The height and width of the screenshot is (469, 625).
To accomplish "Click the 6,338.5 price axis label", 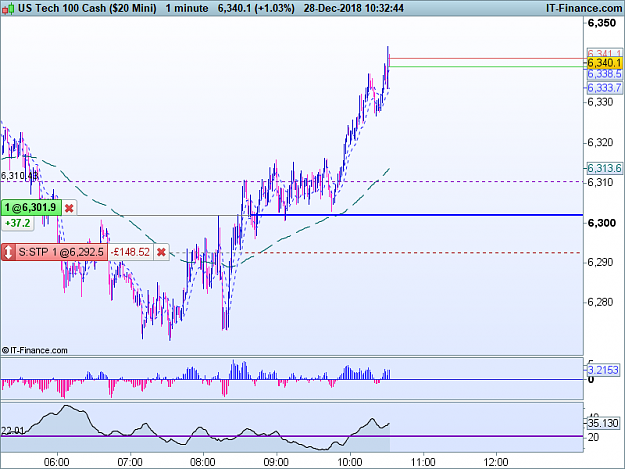I will 604,74.
